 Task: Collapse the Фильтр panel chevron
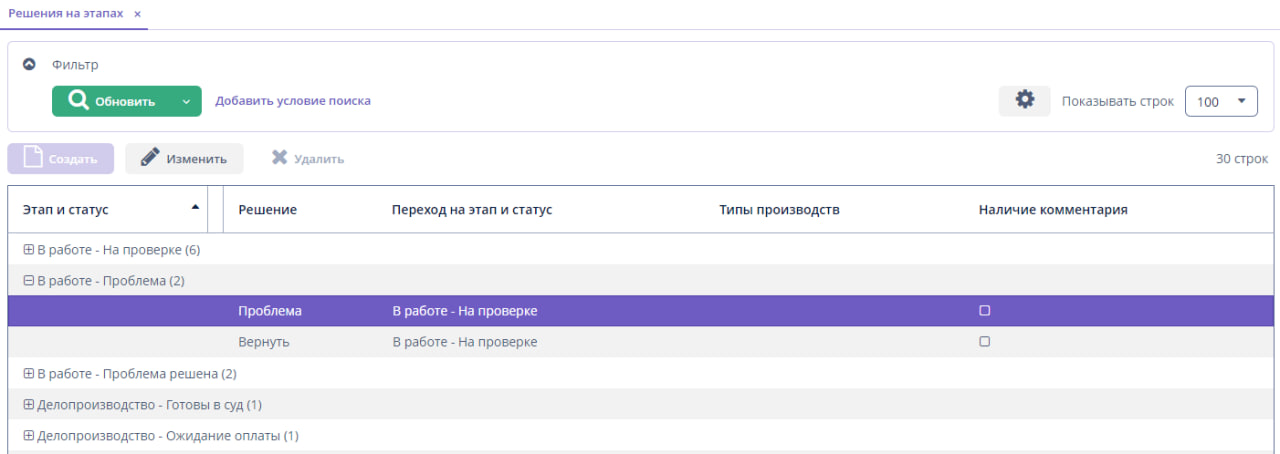pos(29,64)
